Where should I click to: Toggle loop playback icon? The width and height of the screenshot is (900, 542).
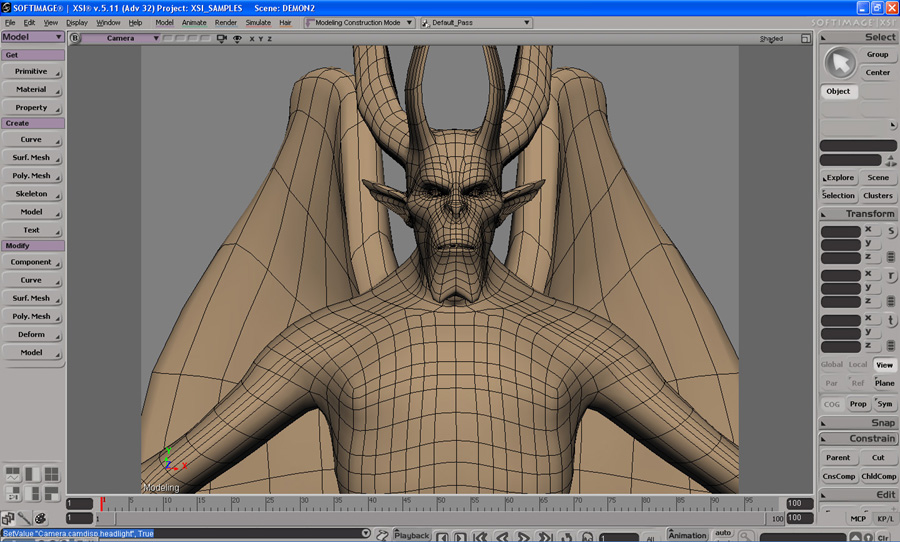(x=566, y=537)
